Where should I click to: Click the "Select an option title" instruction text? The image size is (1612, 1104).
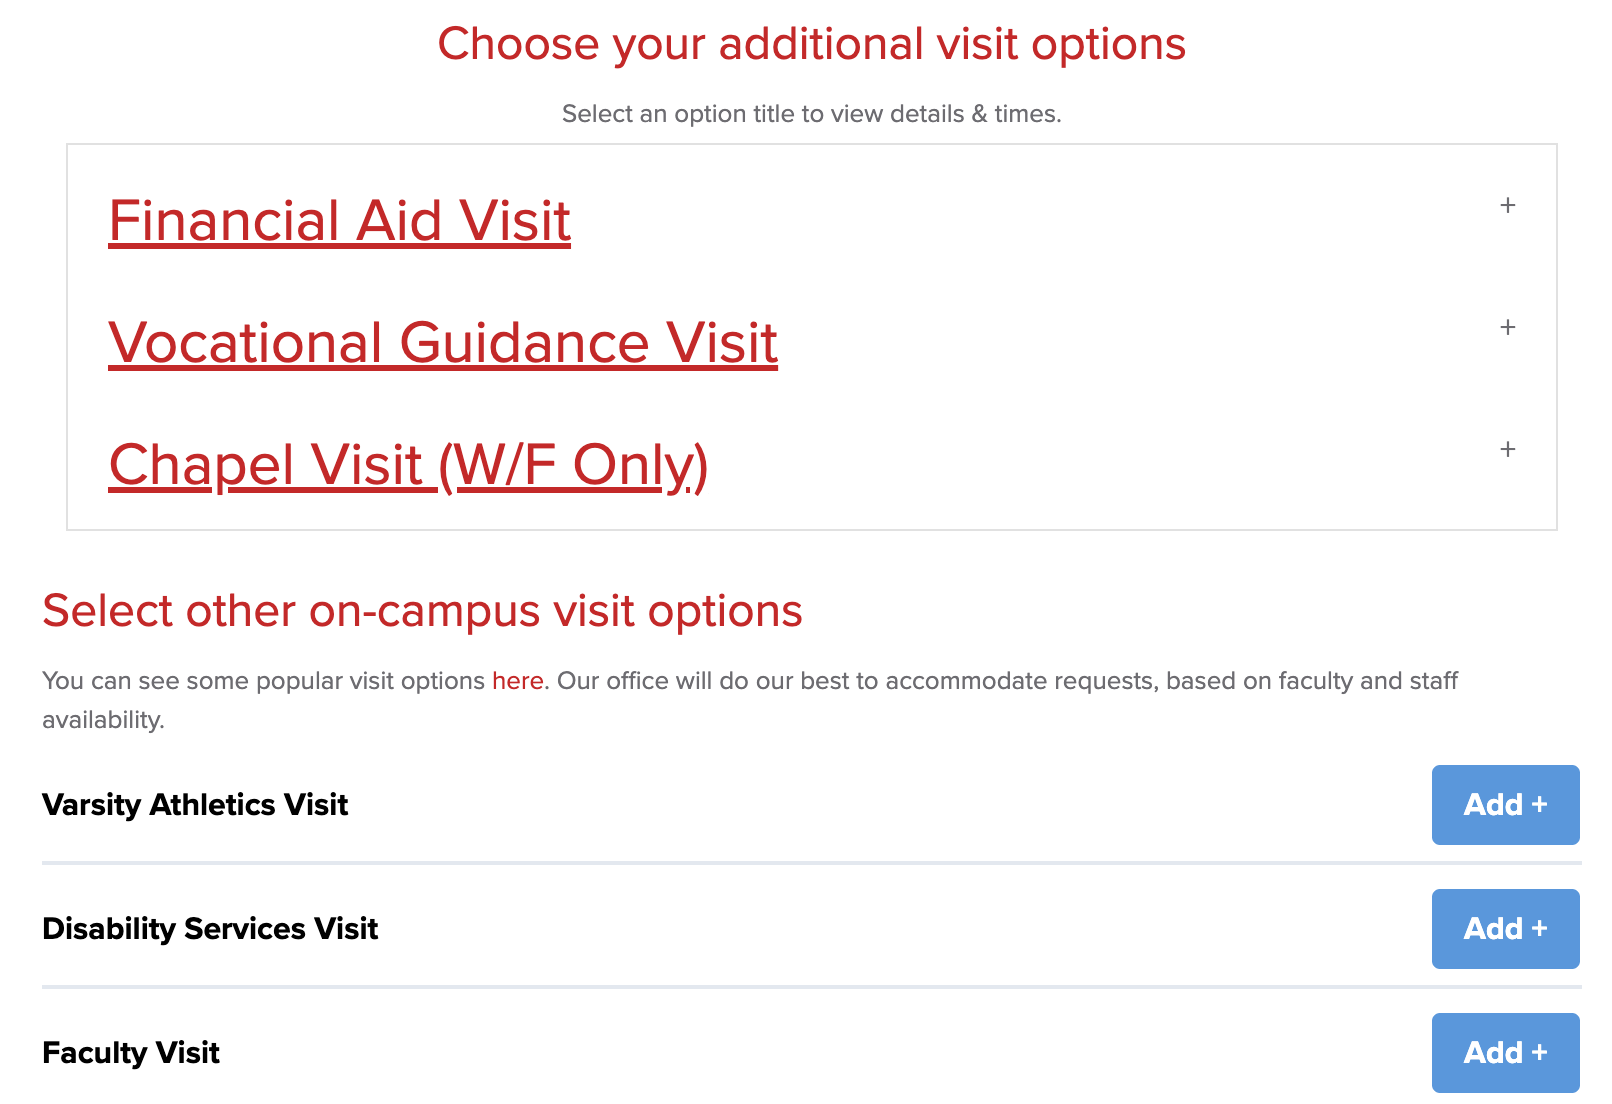(811, 114)
